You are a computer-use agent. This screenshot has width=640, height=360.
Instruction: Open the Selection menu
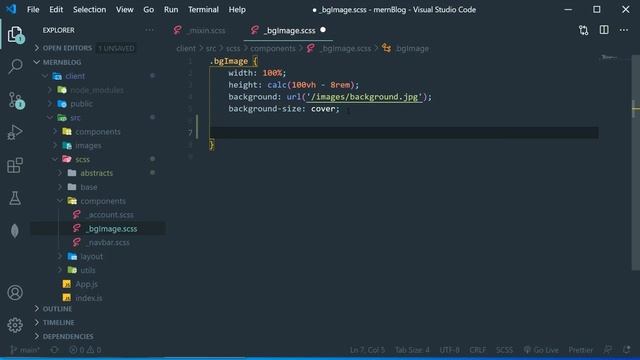89,9
